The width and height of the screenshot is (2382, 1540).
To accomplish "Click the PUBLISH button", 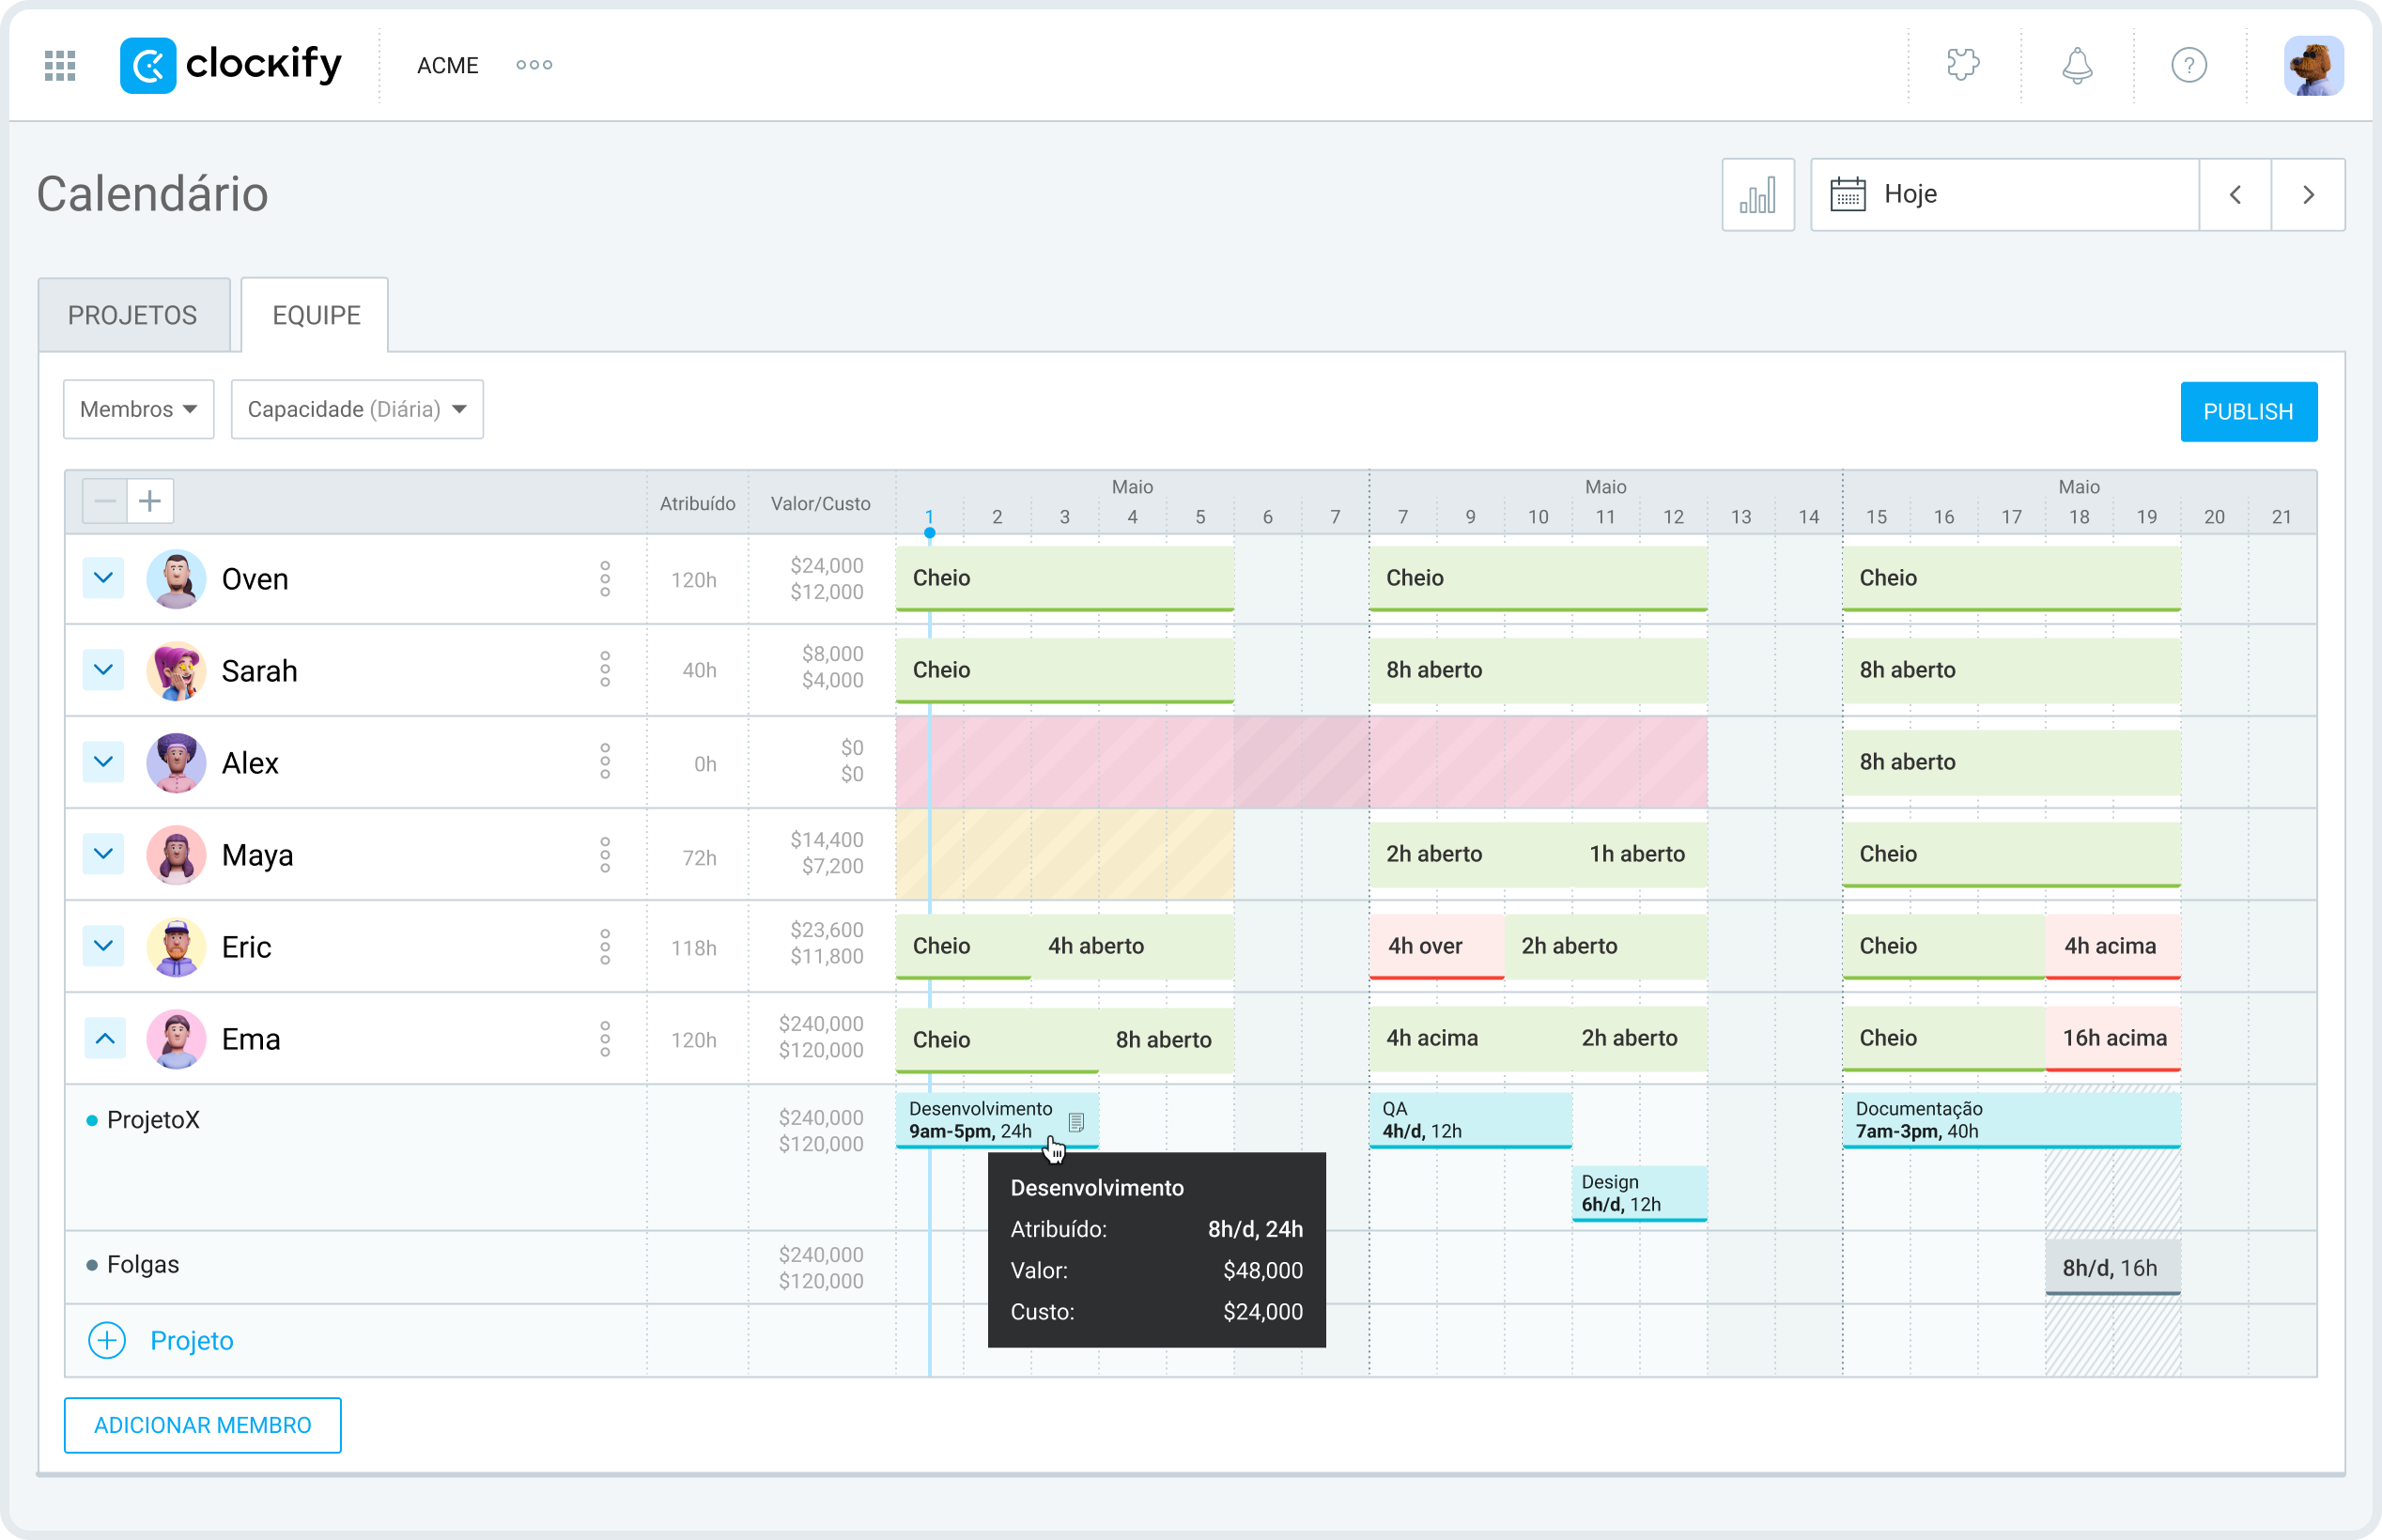I will [x=2248, y=411].
